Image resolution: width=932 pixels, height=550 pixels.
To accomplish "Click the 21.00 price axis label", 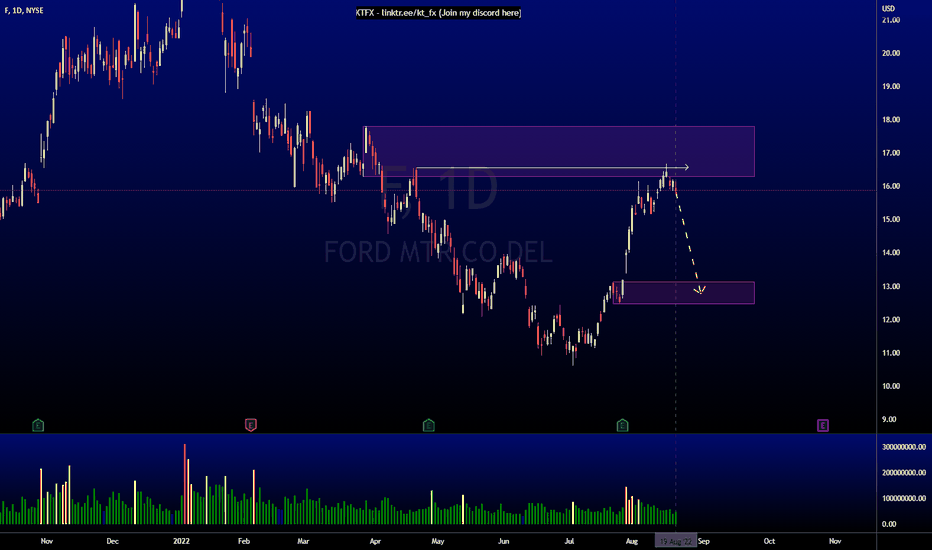I will [x=891, y=20].
